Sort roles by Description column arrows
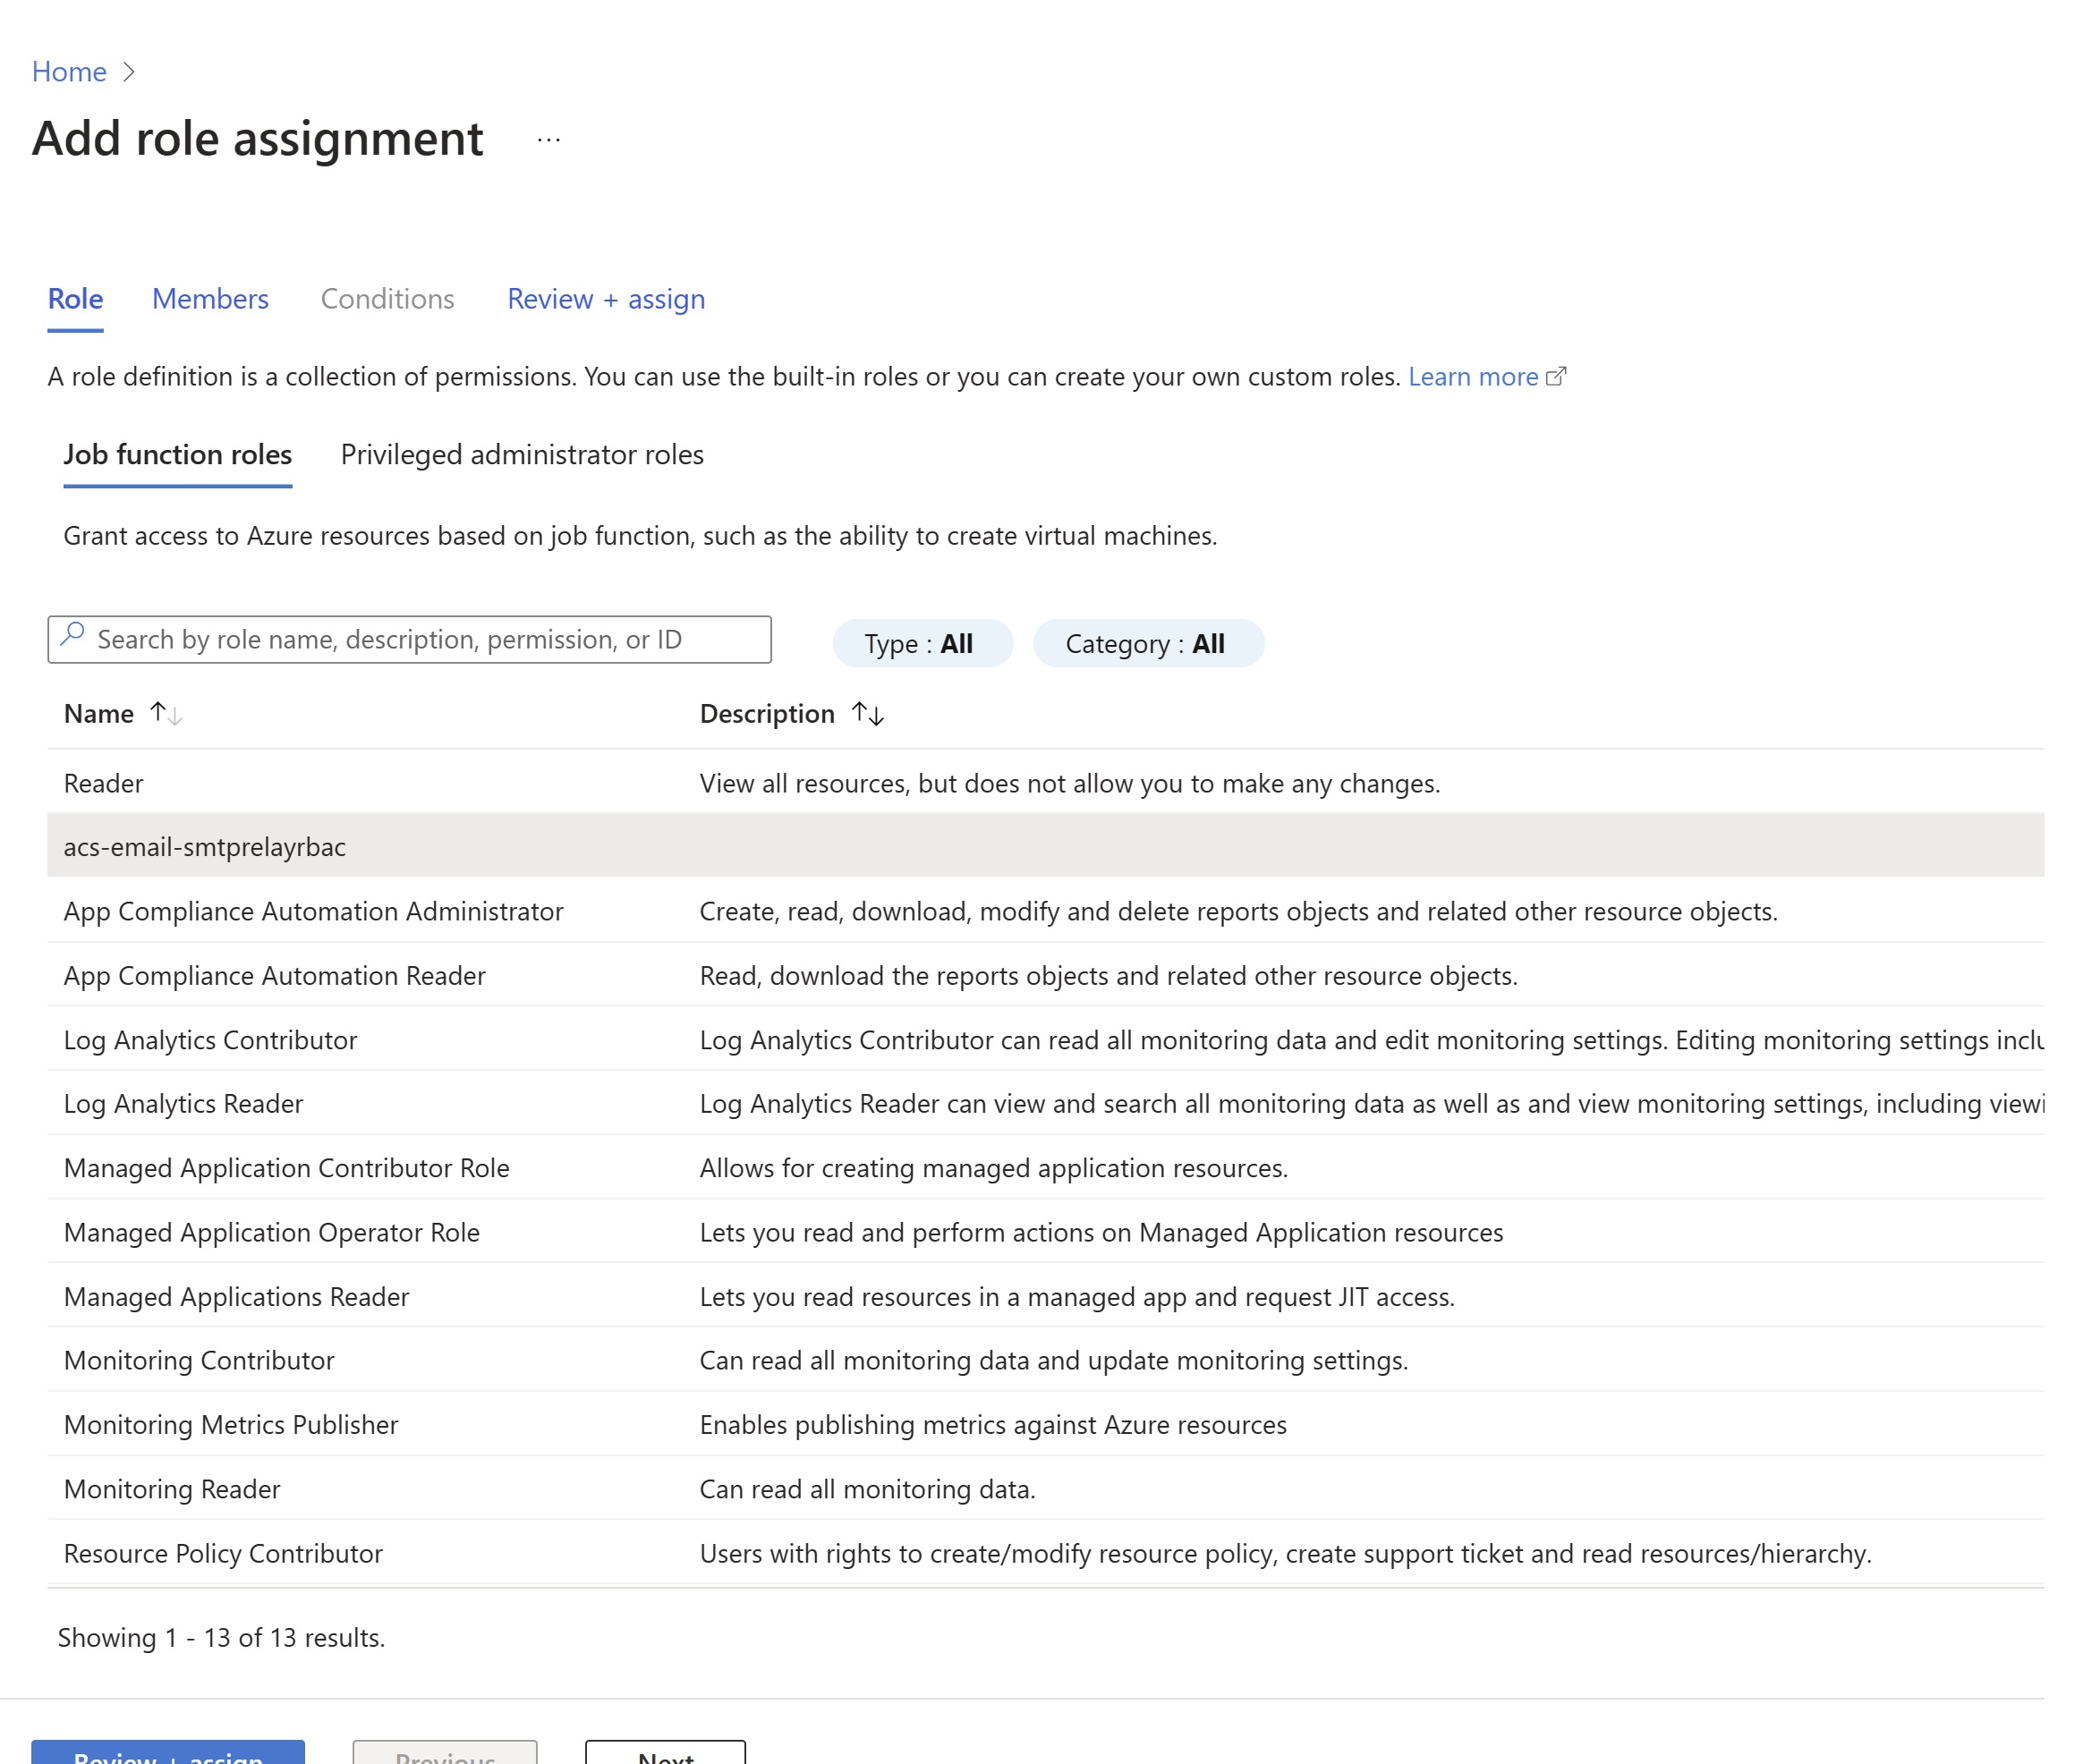The height and width of the screenshot is (1764, 2100). click(867, 714)
